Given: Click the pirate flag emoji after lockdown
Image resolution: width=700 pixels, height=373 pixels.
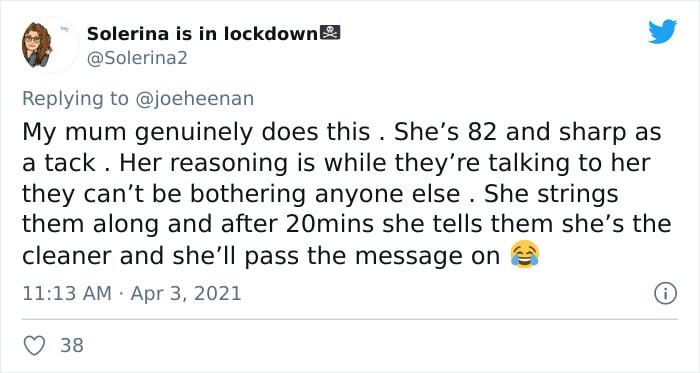Looking at the screenshot, I should point(330,33).
